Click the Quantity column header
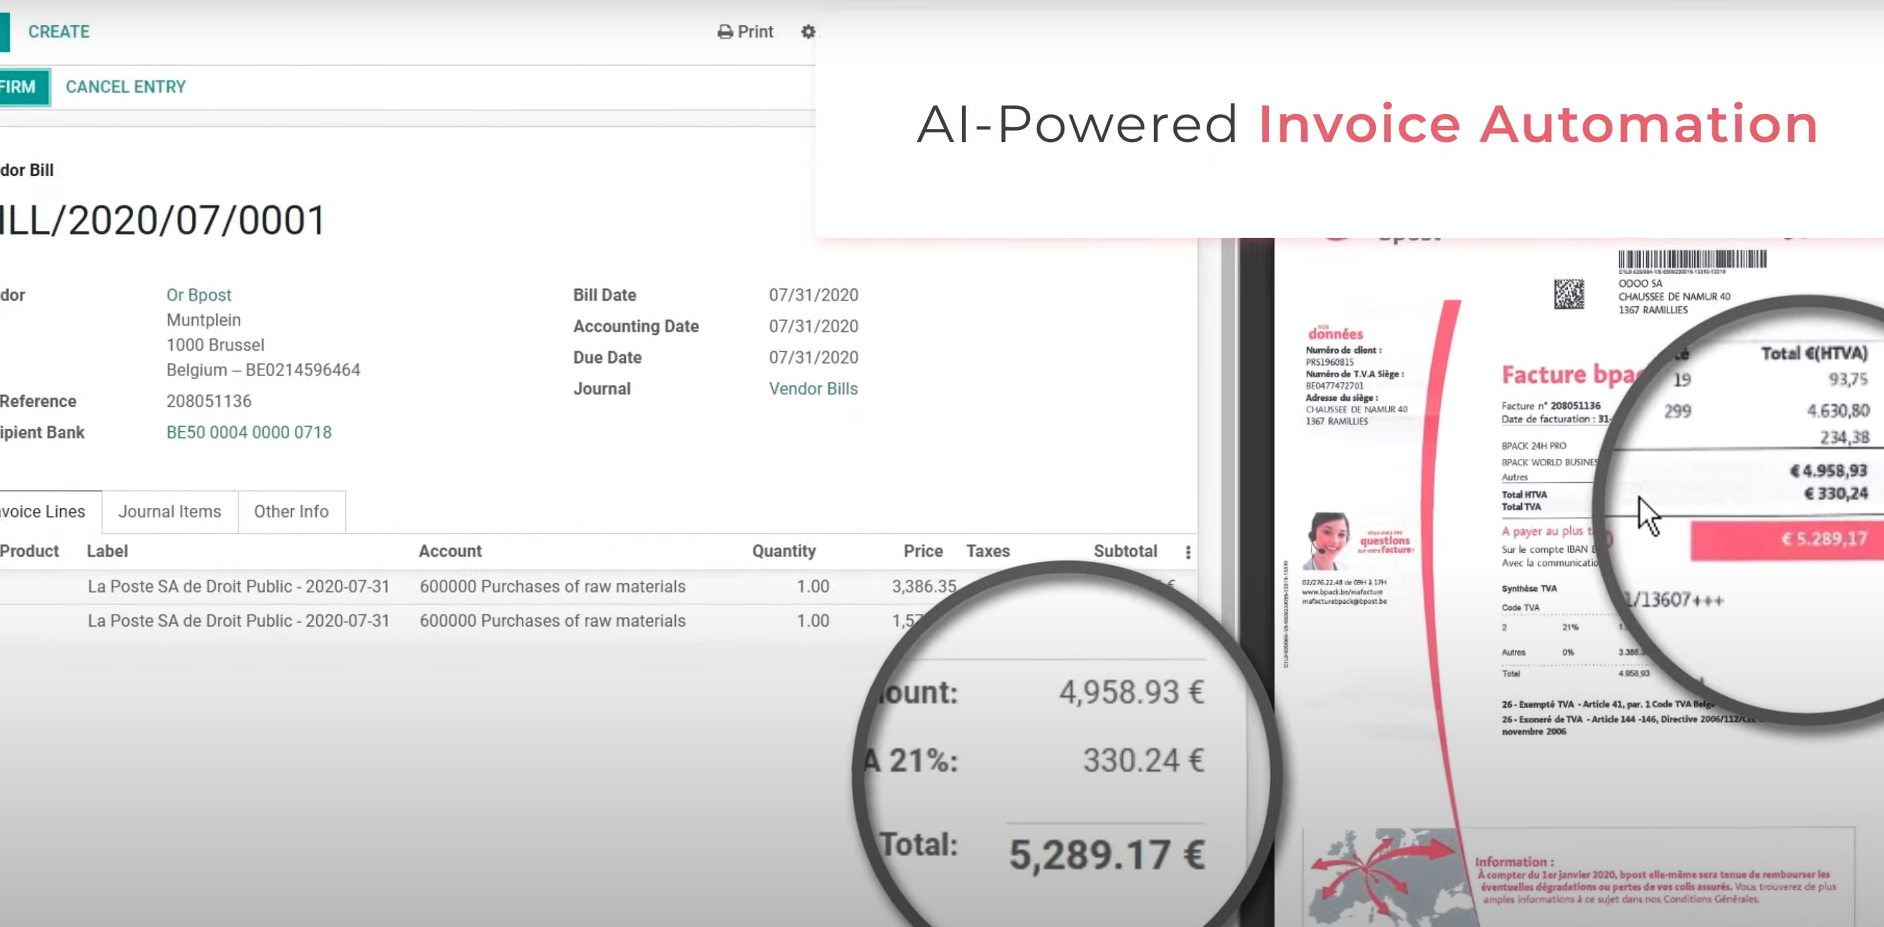This screenshot has width=1884, height=927. (x=784, y=551)
